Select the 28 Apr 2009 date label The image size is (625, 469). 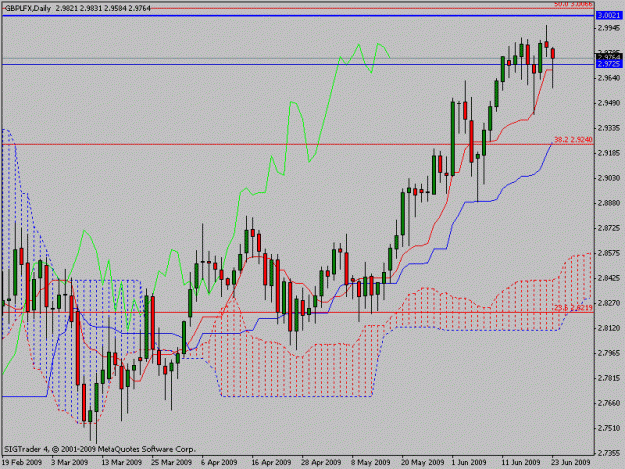pyautogui.click(x=321, y=462)
